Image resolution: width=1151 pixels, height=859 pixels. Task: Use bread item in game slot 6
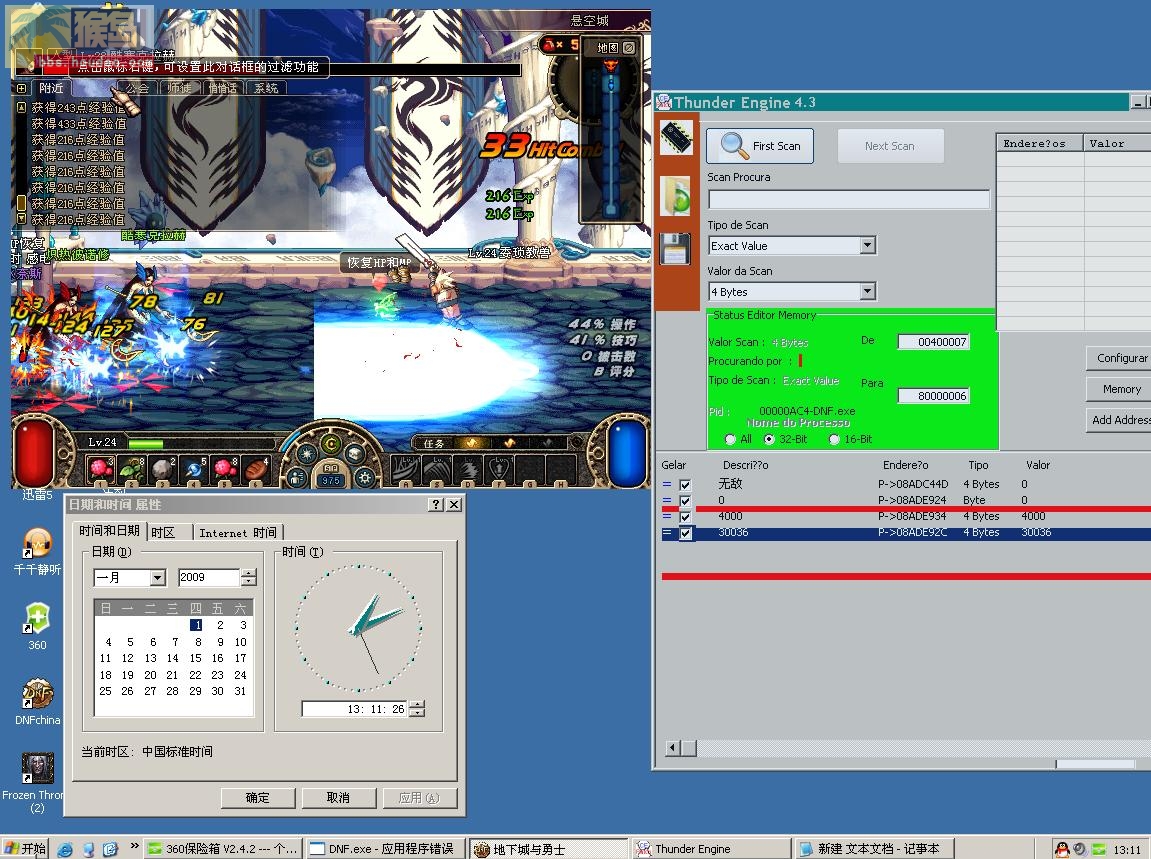point(255,470)
